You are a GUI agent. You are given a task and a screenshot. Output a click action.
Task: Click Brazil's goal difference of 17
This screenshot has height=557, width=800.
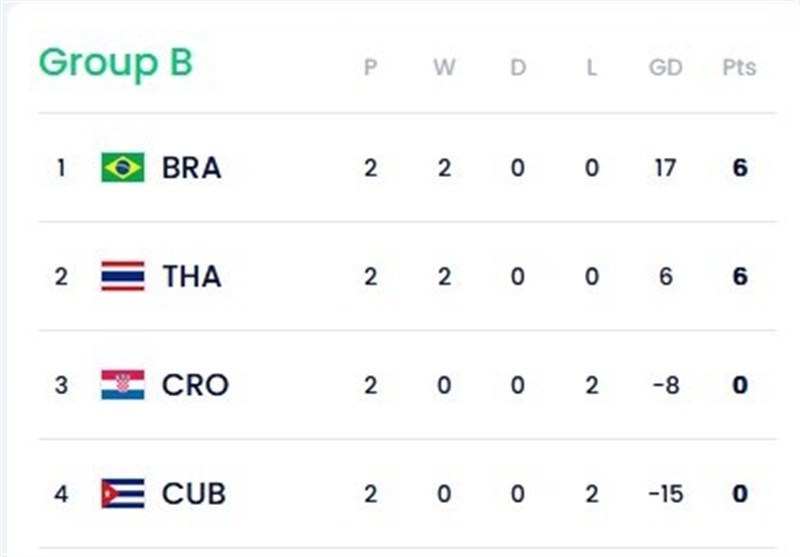pyautogui.click(x=665, y=167)
